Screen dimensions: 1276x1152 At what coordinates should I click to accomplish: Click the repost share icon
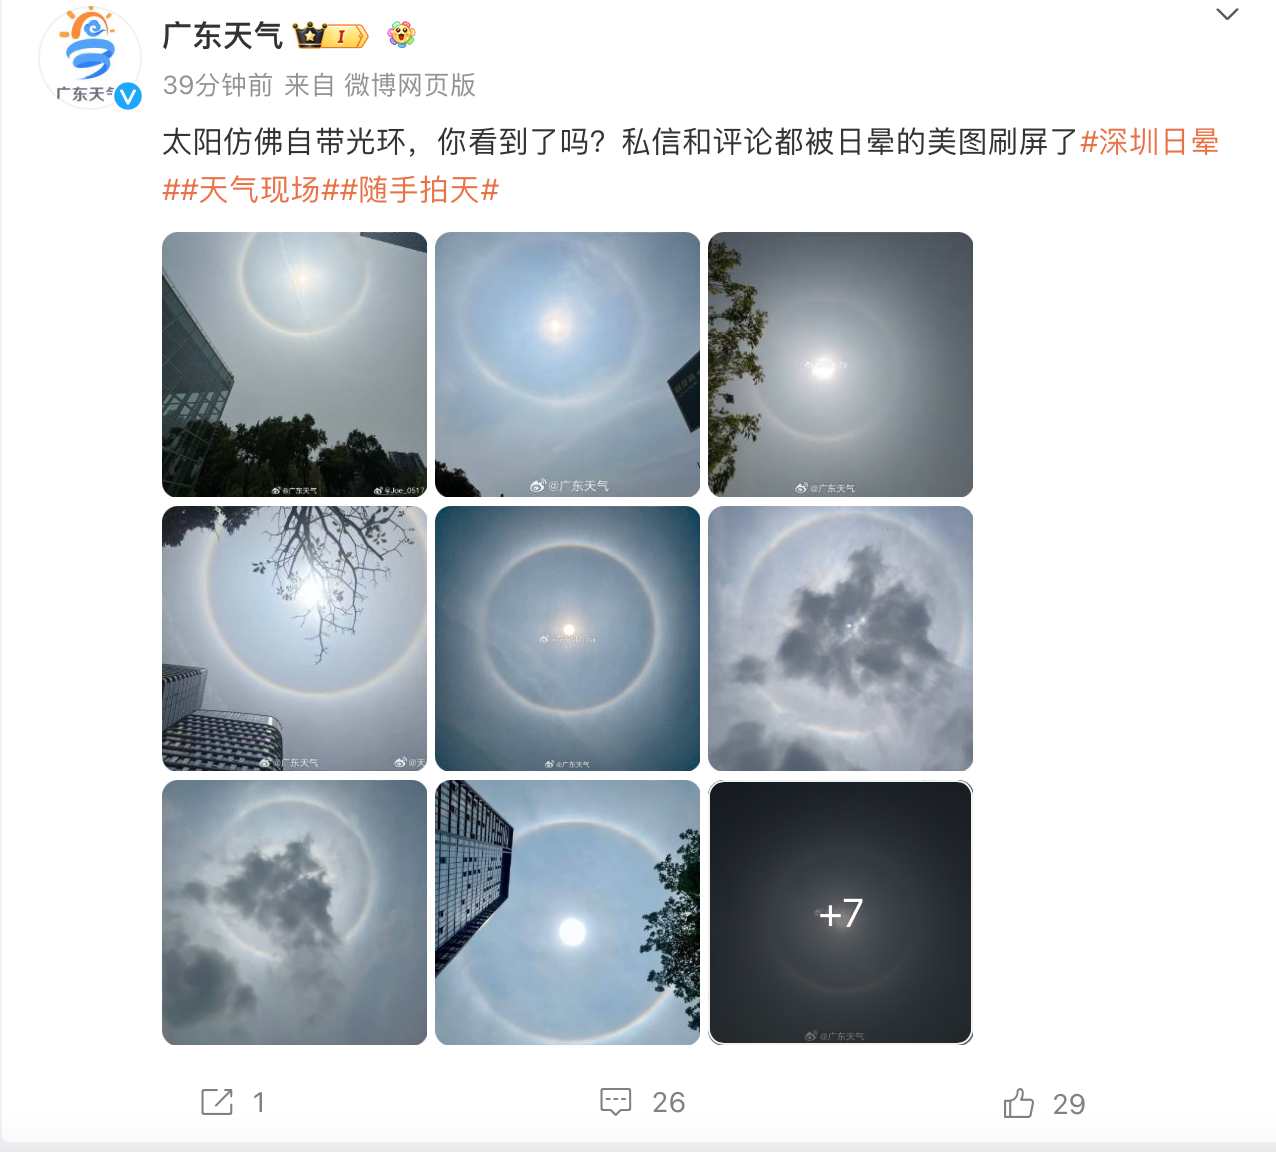pyautogui.click(x=217, y=1102)
